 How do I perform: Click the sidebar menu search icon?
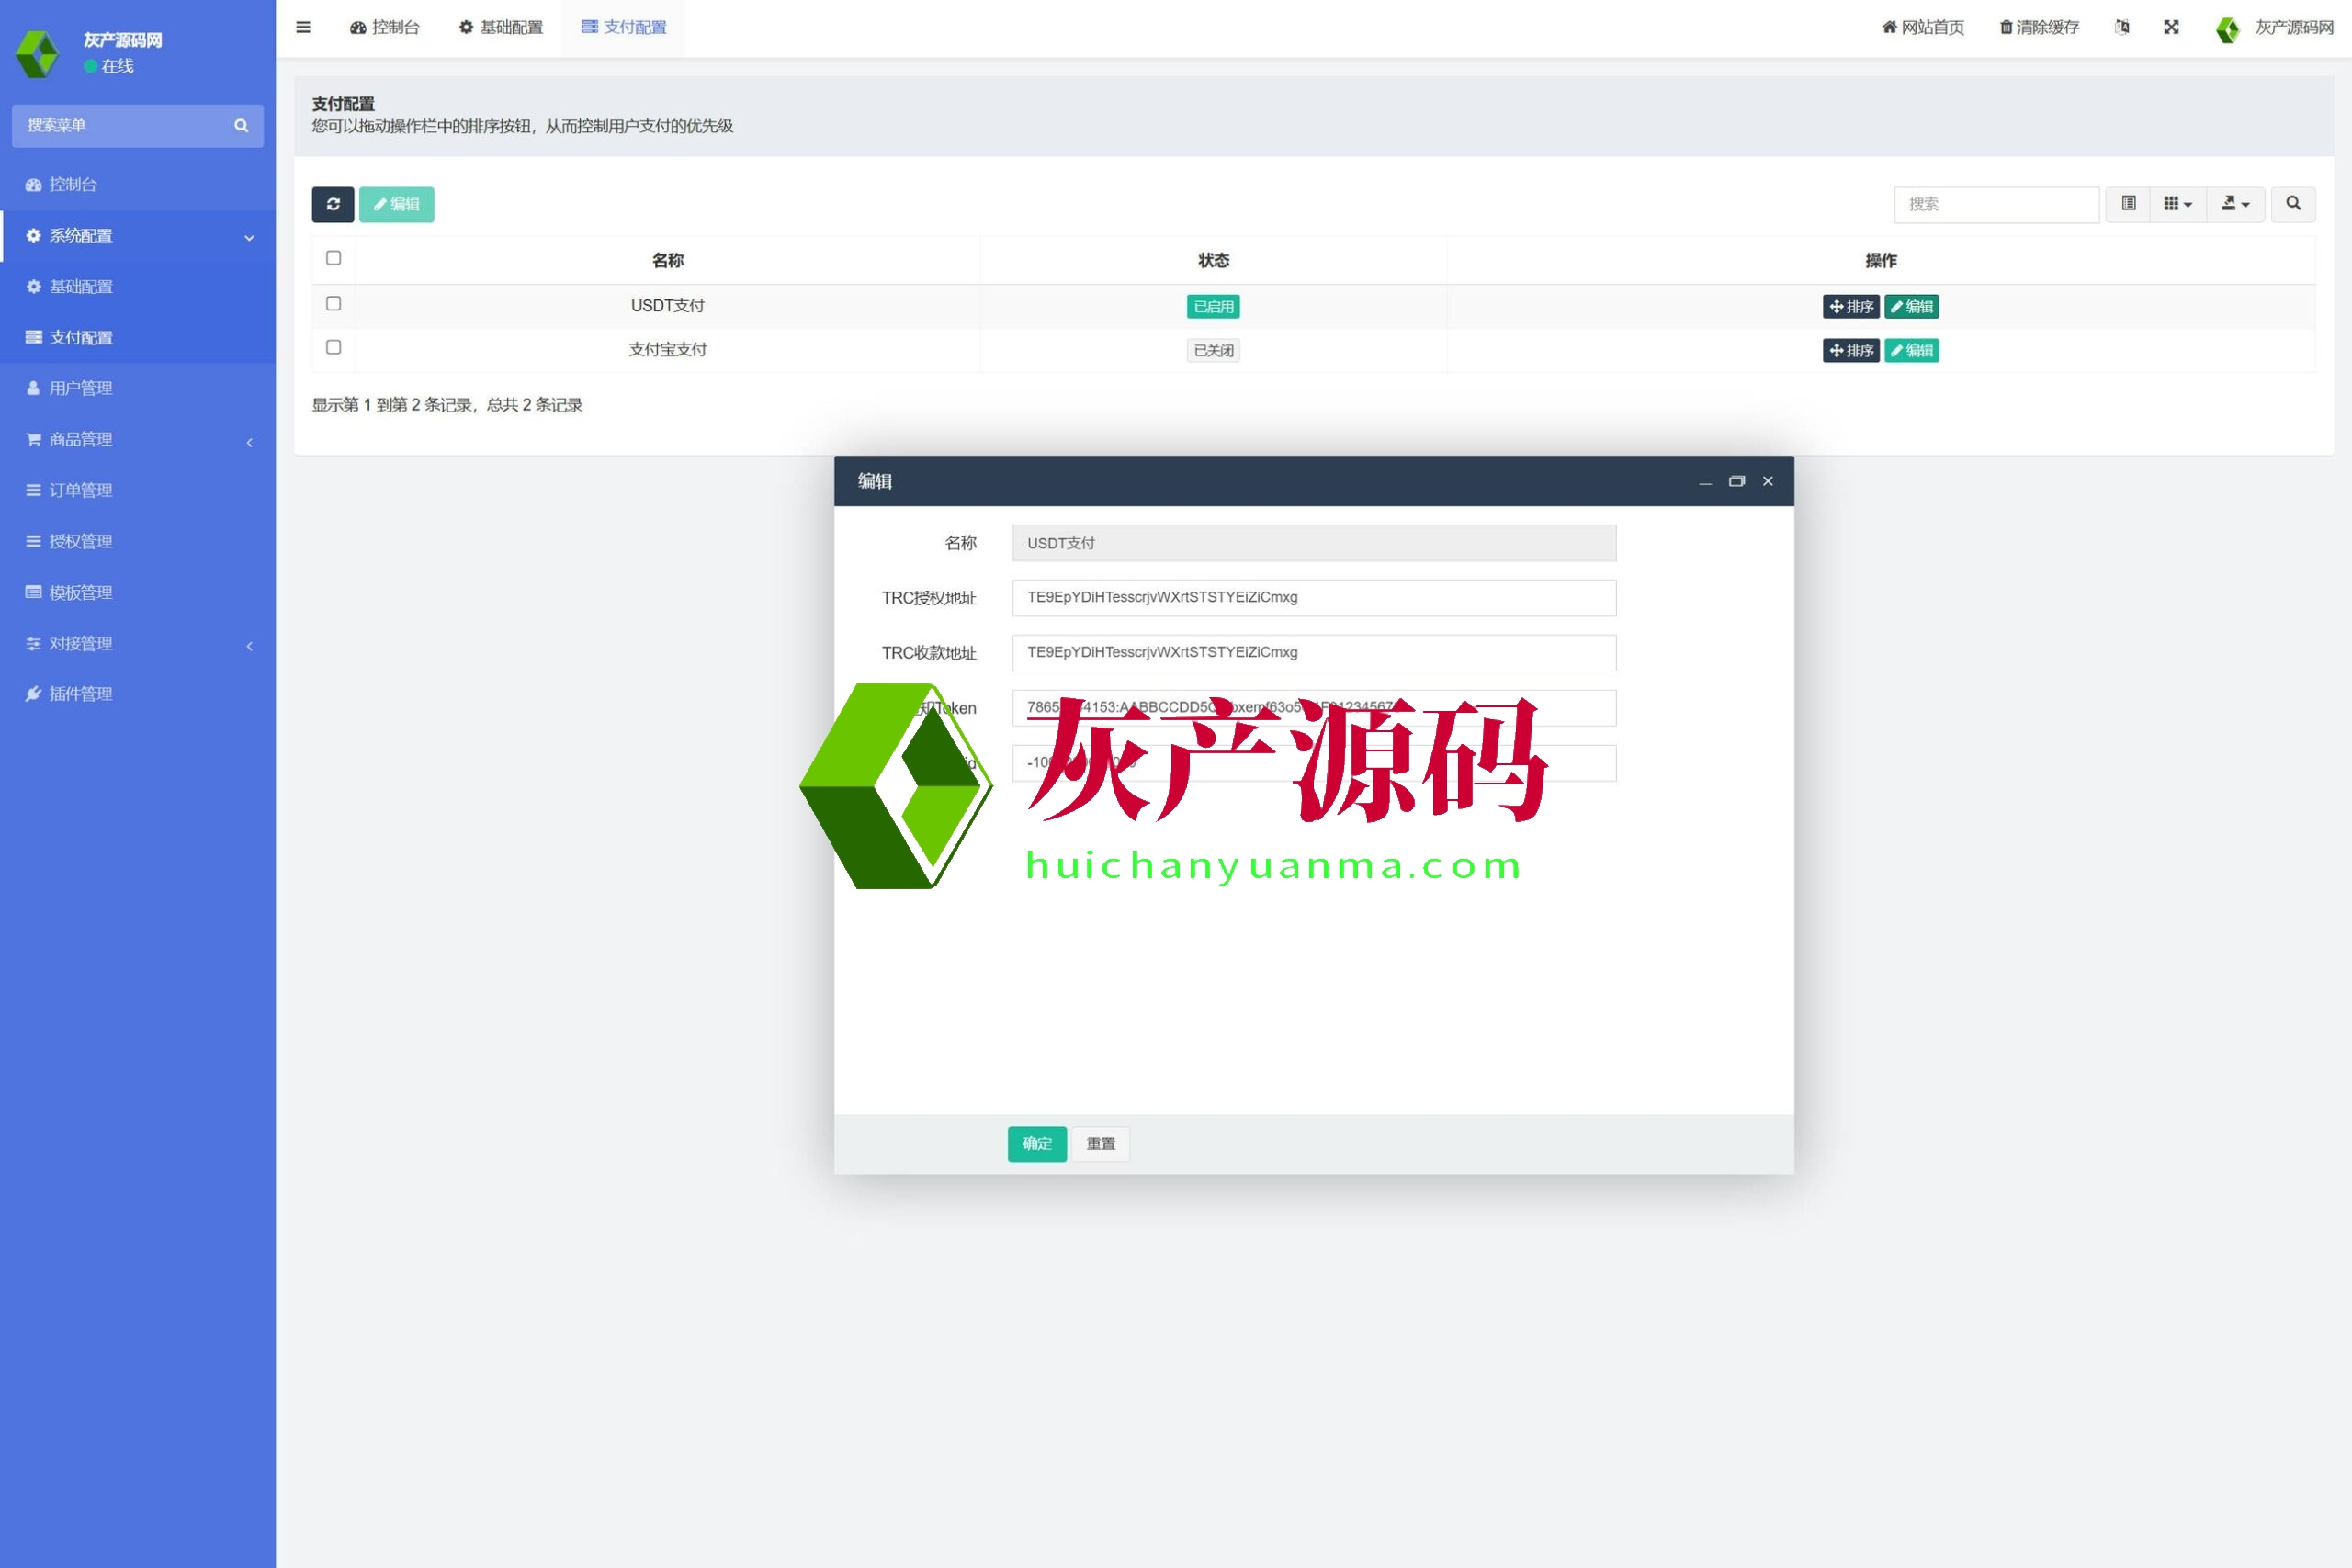pyautogui.click(x=241, y=126)
